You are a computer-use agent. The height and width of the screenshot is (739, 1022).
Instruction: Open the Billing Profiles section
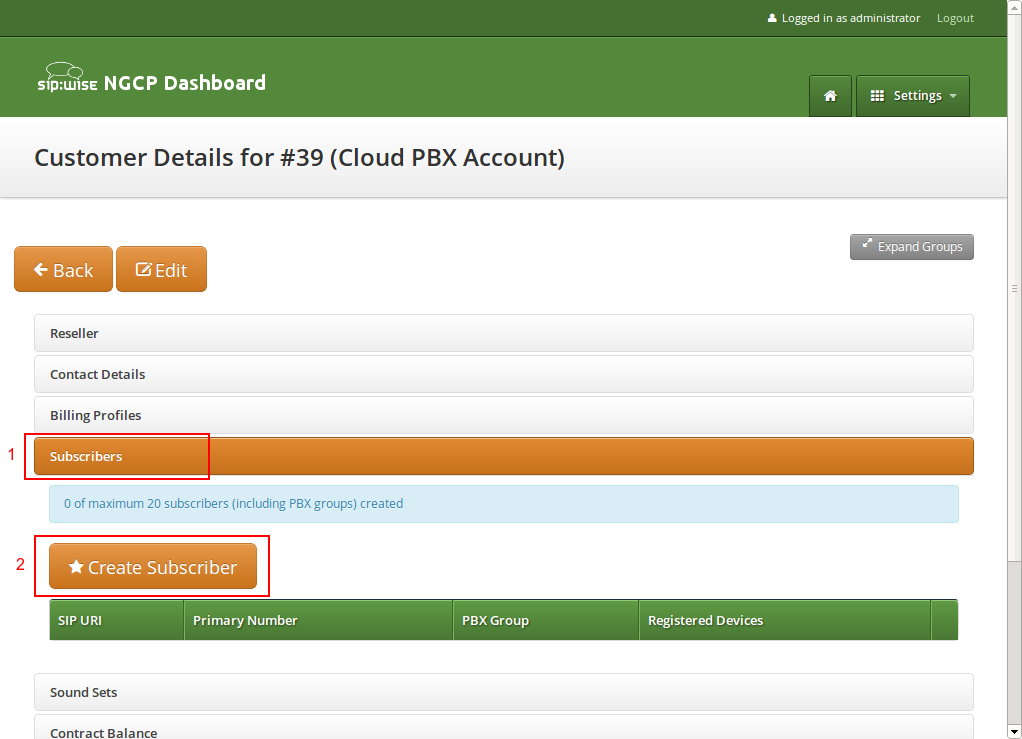(503, 415)
